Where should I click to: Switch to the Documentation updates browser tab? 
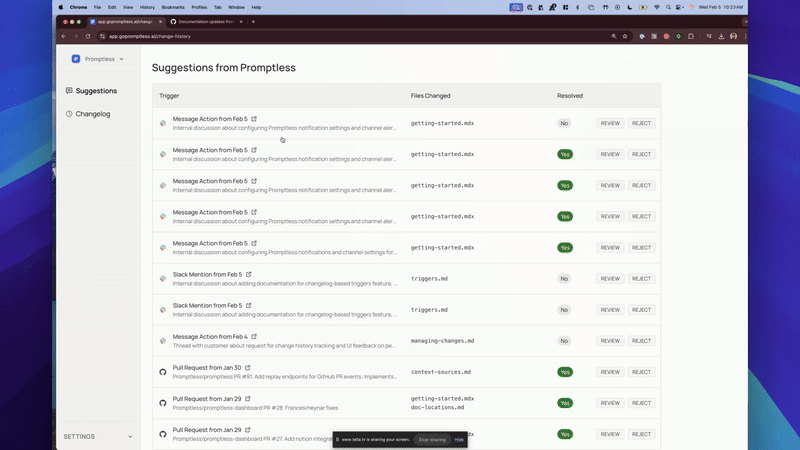click(x=205, y=21)
